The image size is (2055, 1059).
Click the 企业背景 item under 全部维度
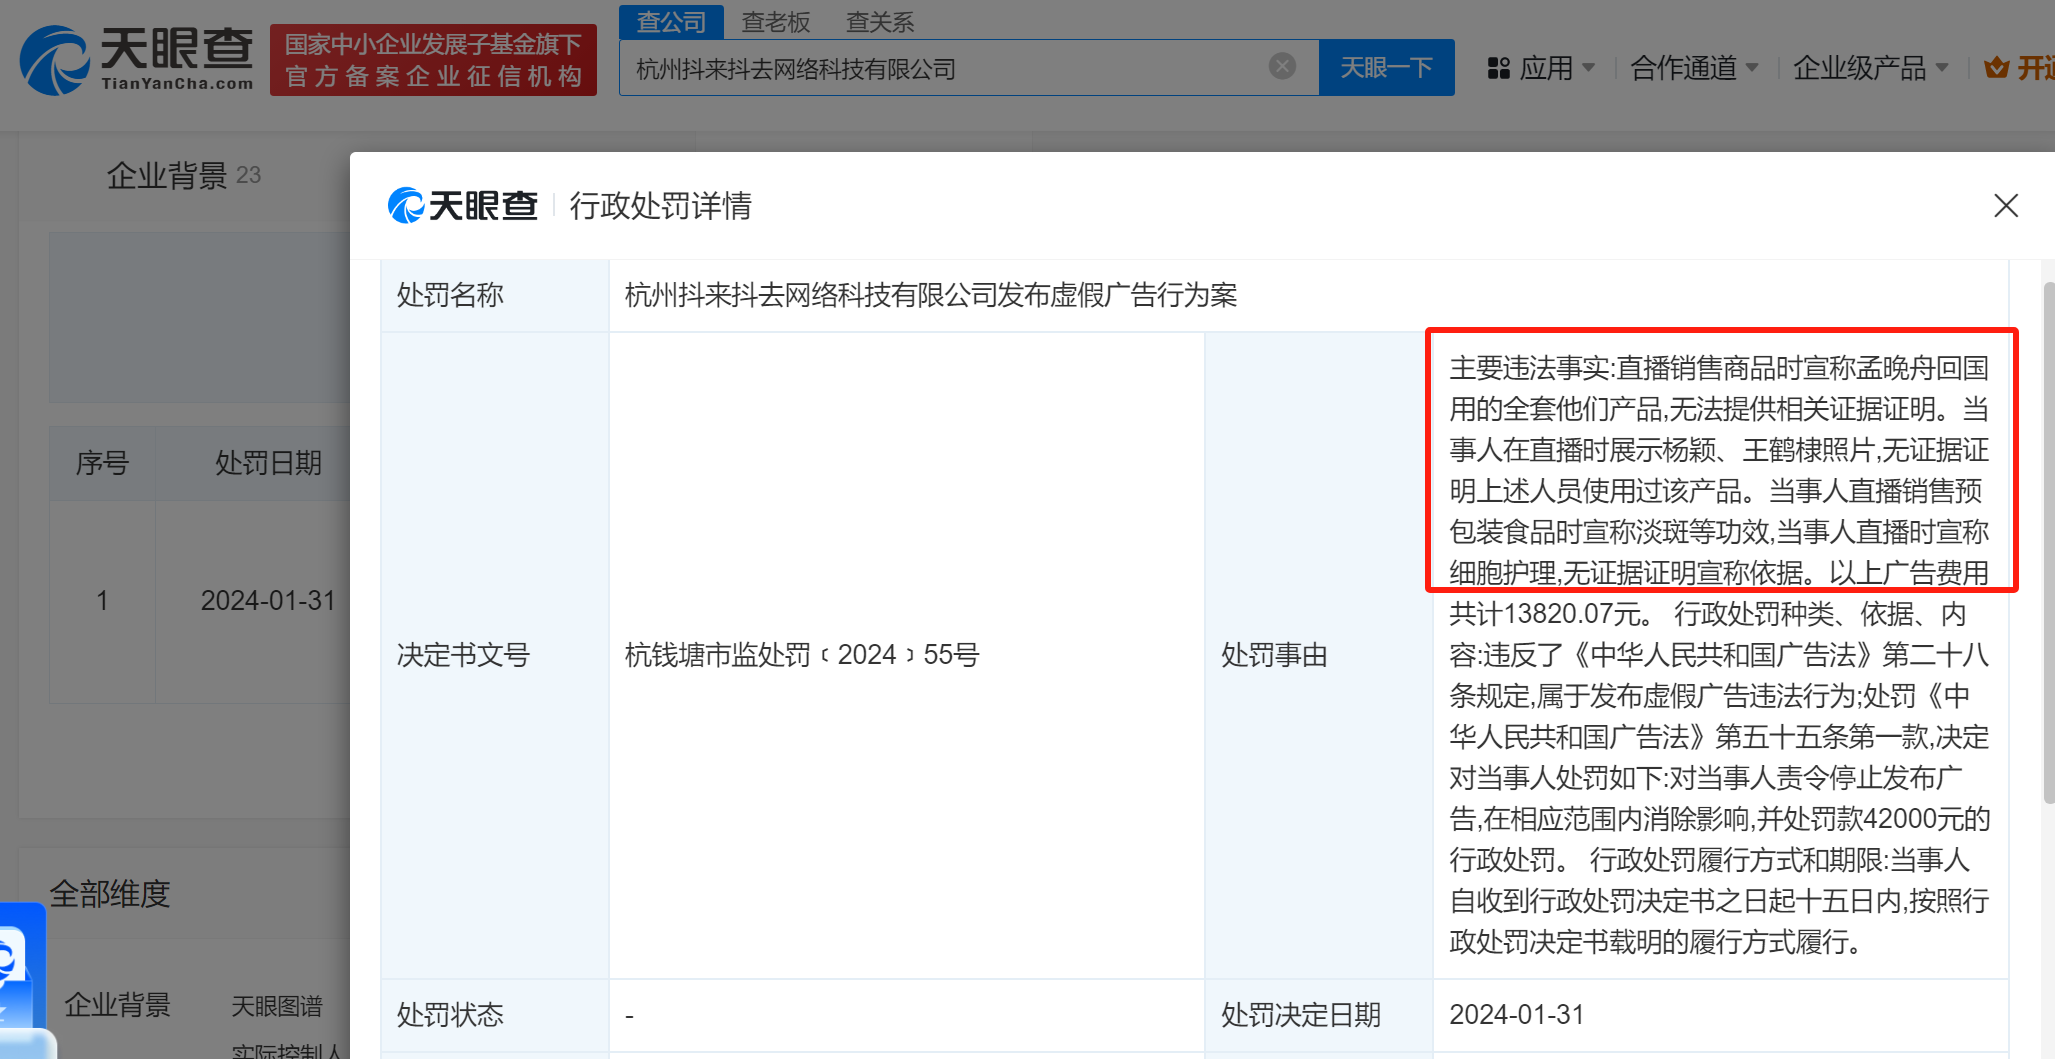(118, 1005)
